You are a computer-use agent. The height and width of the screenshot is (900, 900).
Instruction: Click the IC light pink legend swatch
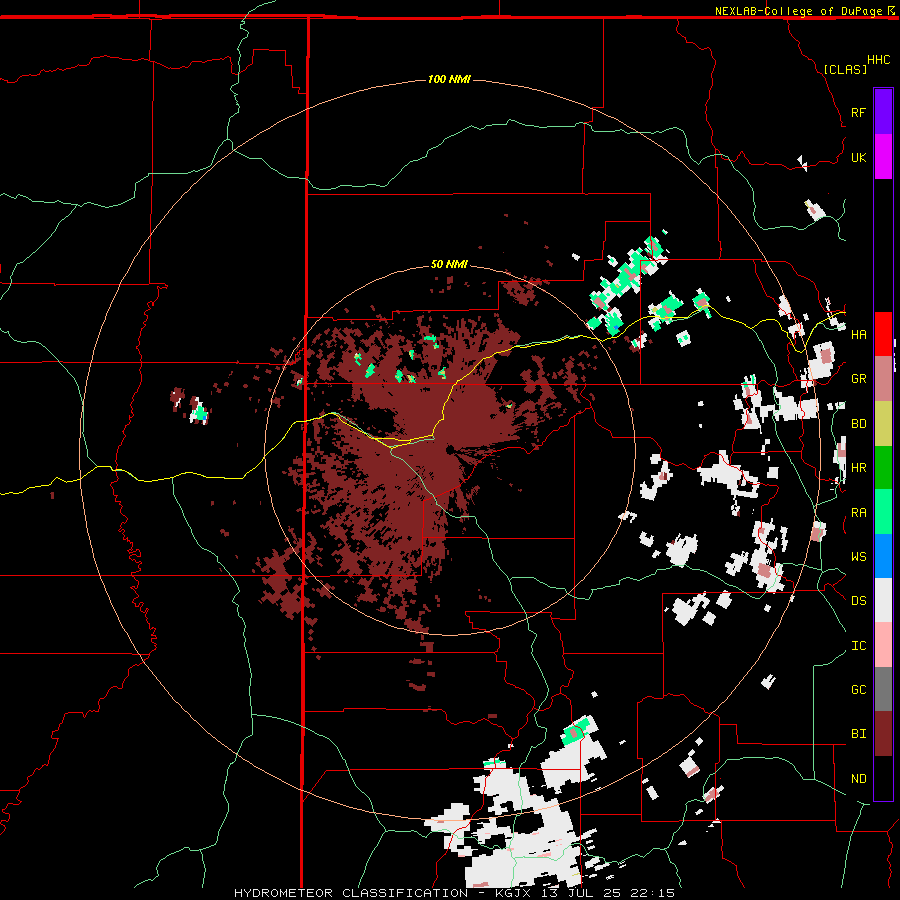point(883,645)
